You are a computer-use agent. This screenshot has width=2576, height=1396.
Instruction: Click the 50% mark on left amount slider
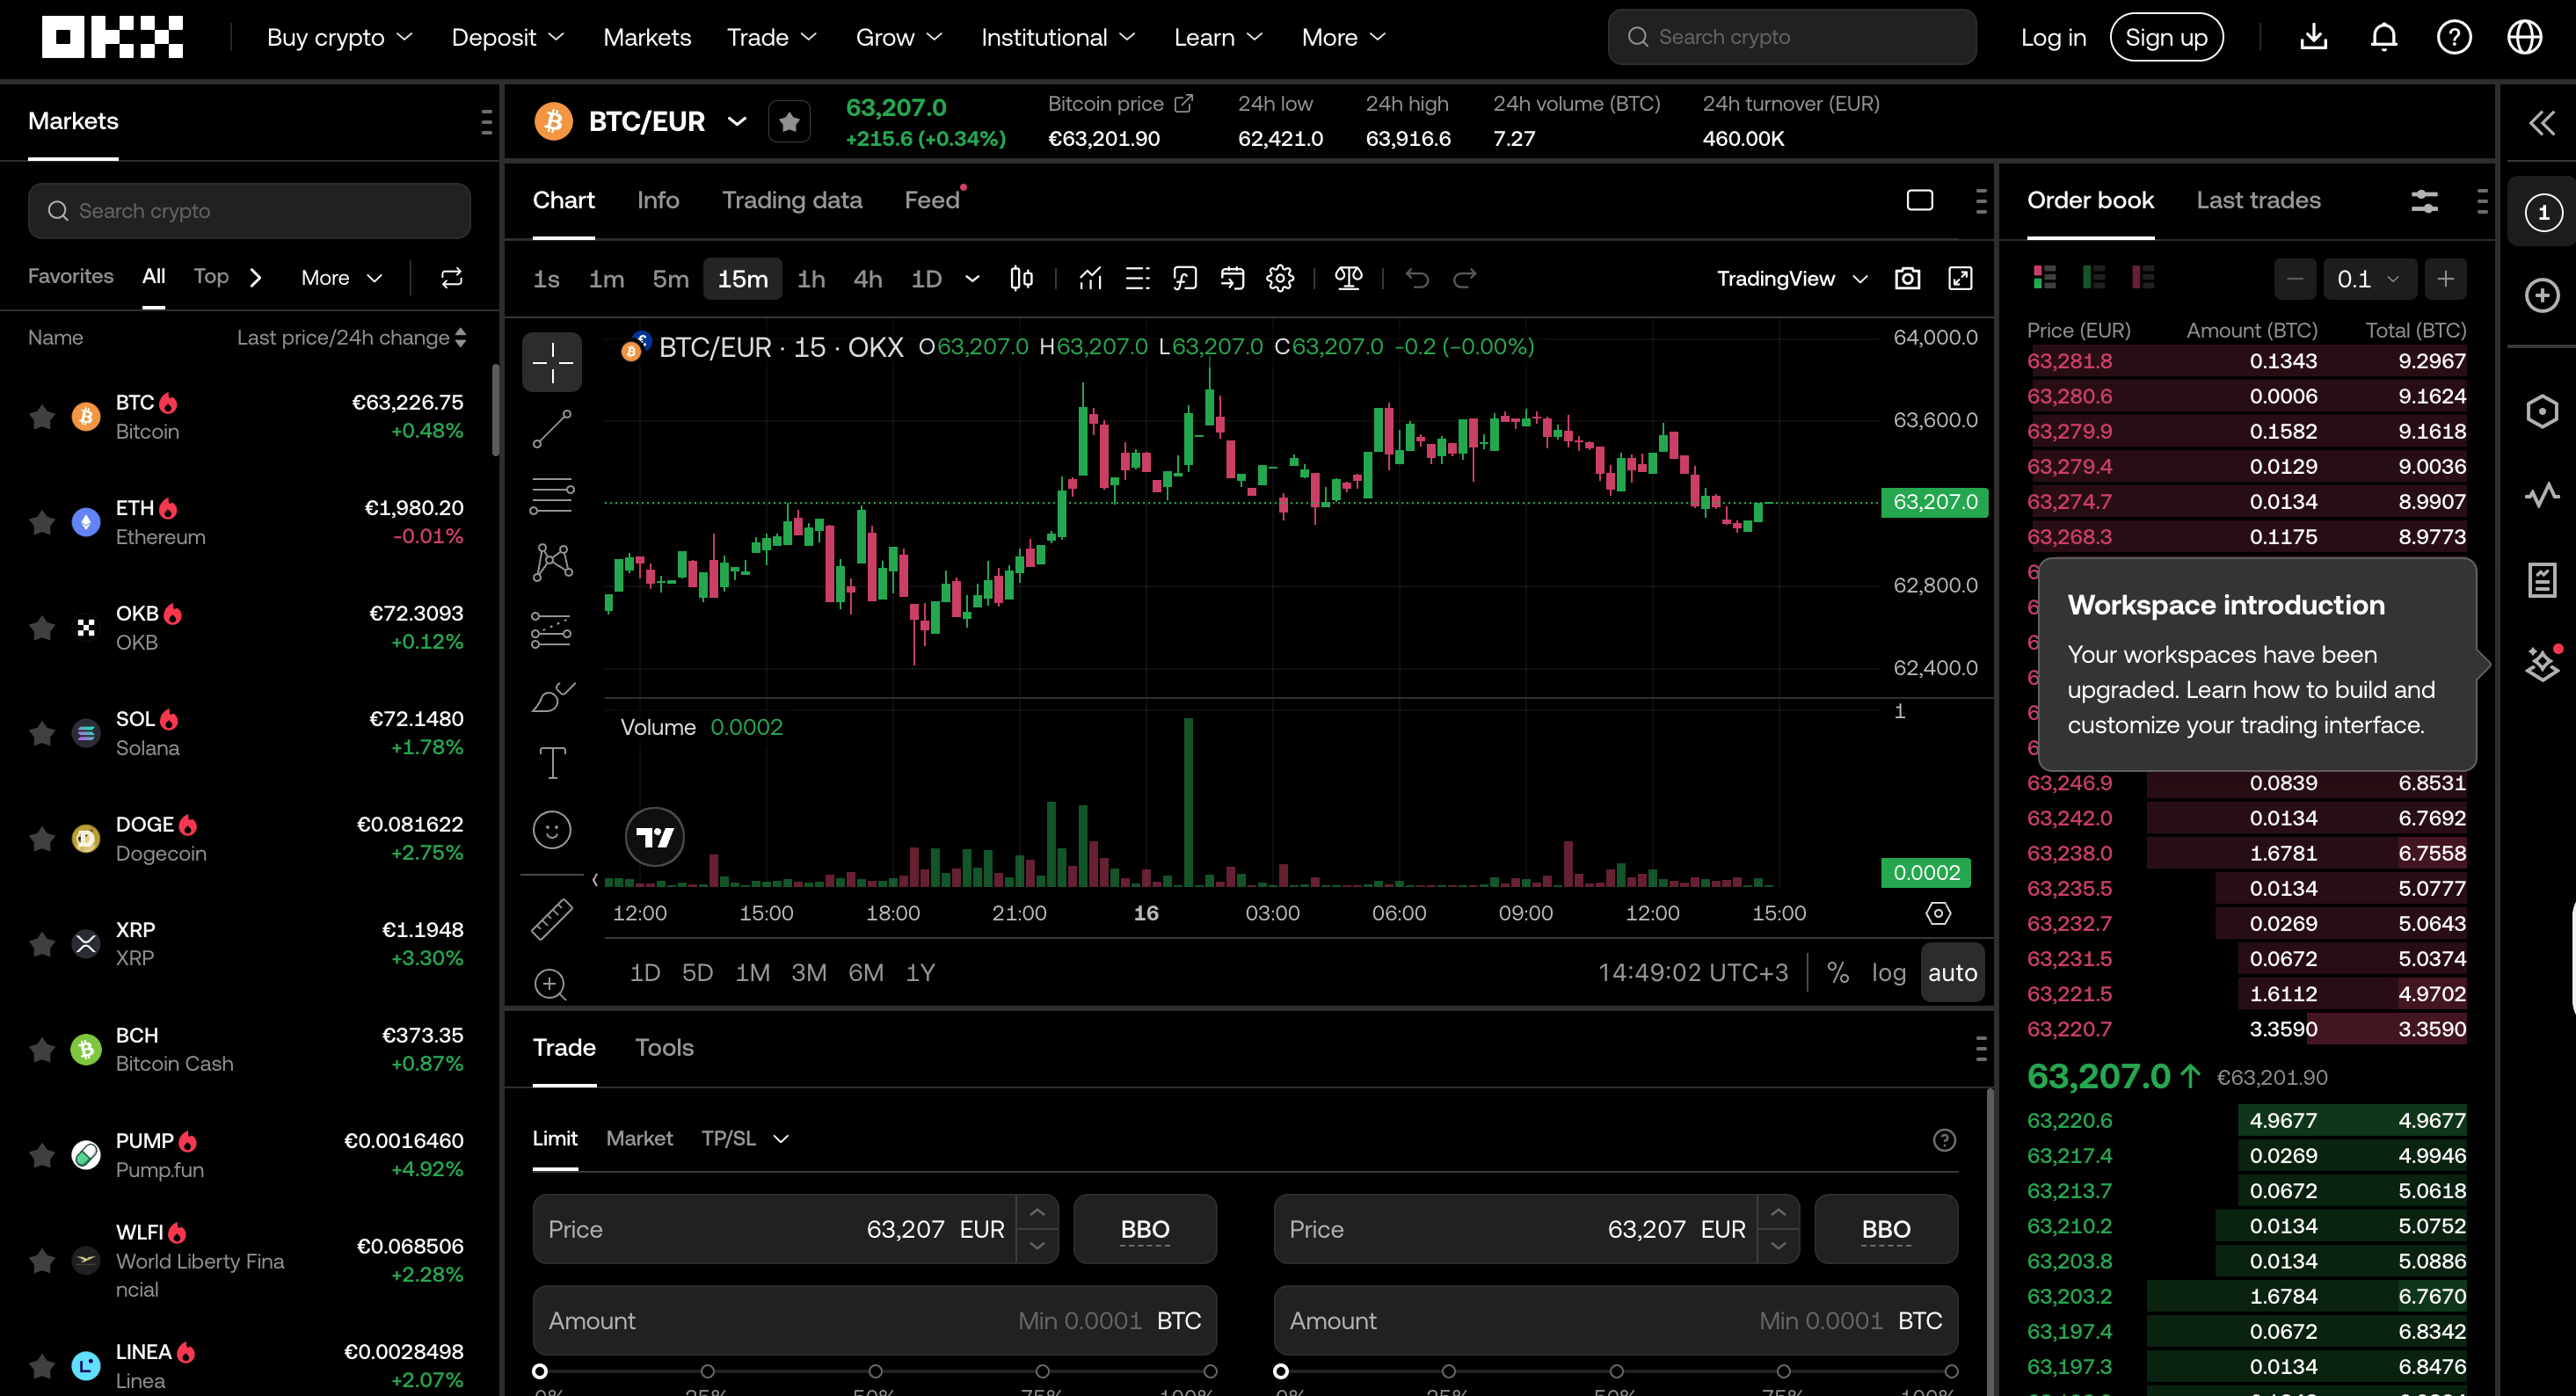(x=875, y=1371)
